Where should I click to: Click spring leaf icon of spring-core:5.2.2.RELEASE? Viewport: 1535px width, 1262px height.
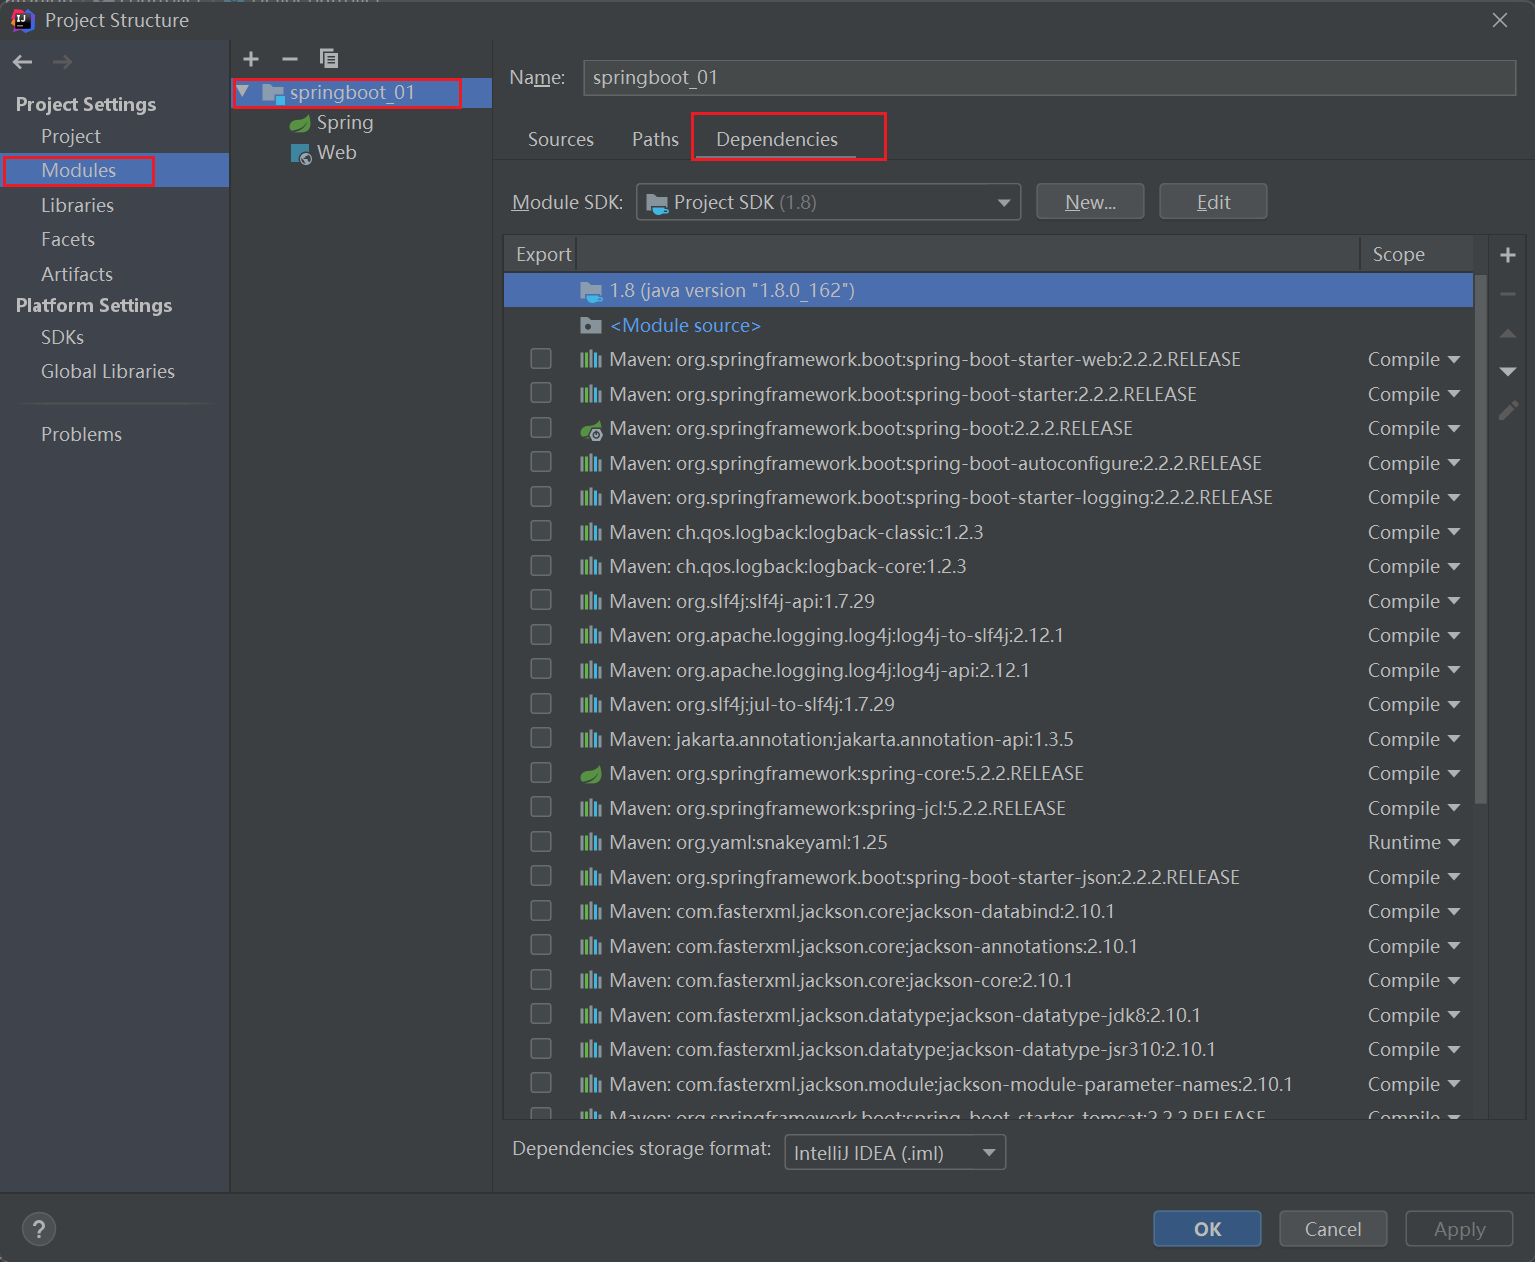(591, 774)
